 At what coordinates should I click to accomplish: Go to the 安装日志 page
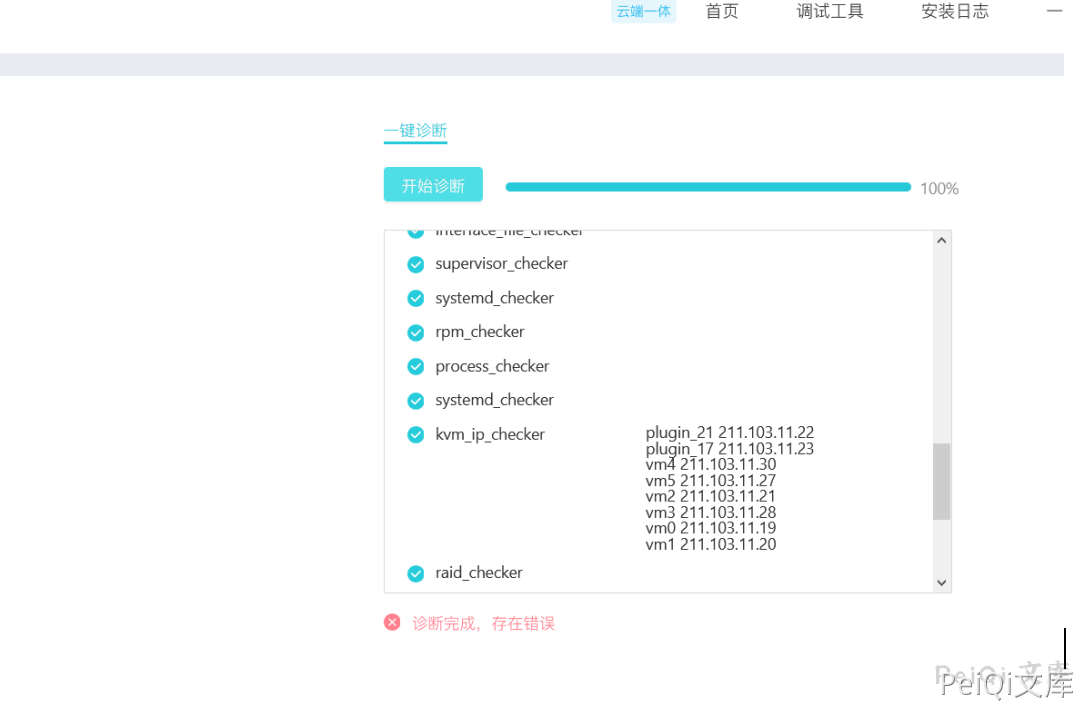[x=955, y=12]
